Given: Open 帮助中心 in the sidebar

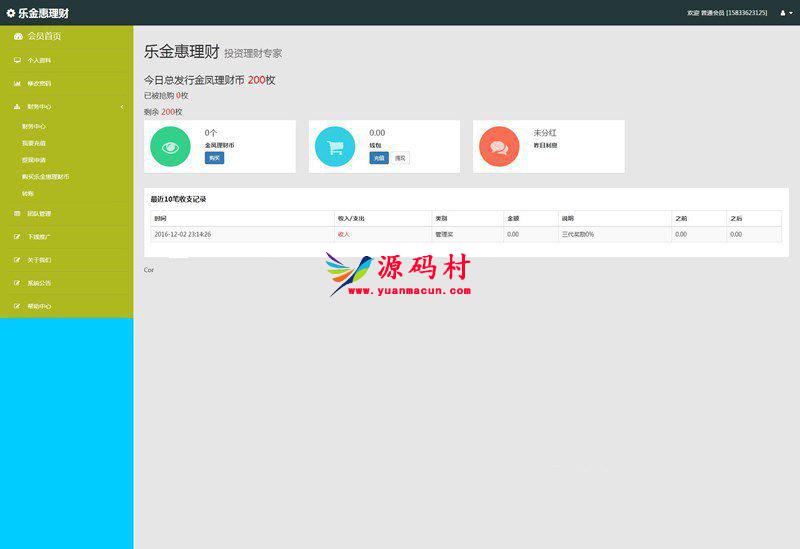Looking at the screenshot, I should (x=39, y=306).
